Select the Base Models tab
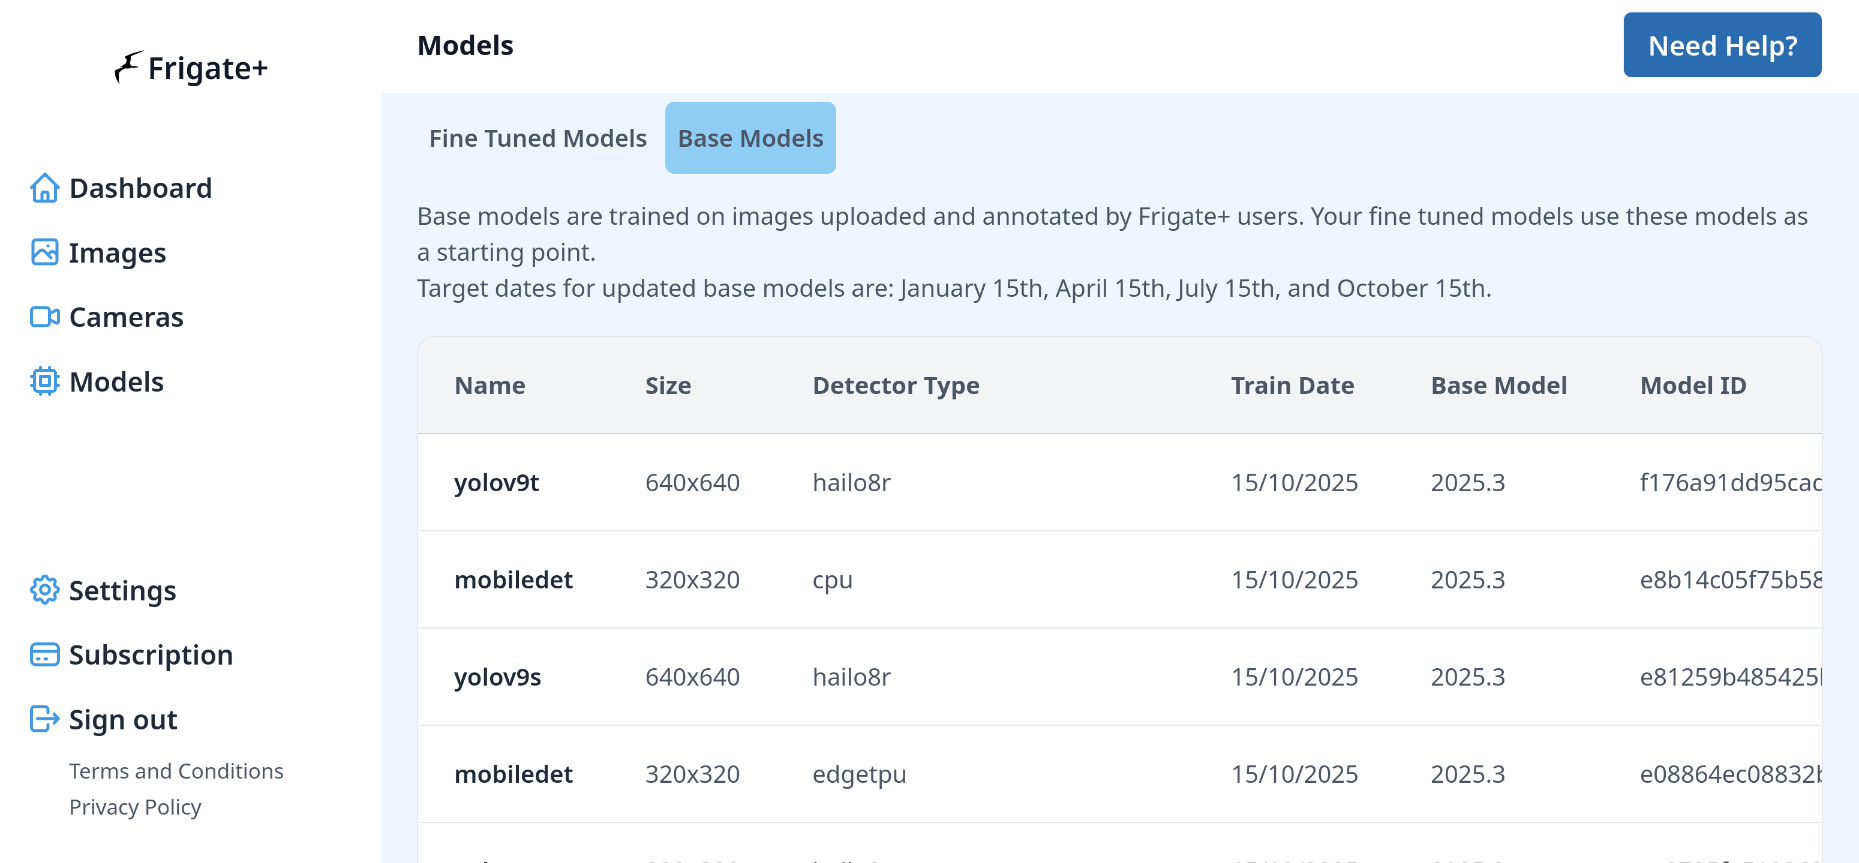This screenshot has height=863, width=1859. [x=750, y=138]
